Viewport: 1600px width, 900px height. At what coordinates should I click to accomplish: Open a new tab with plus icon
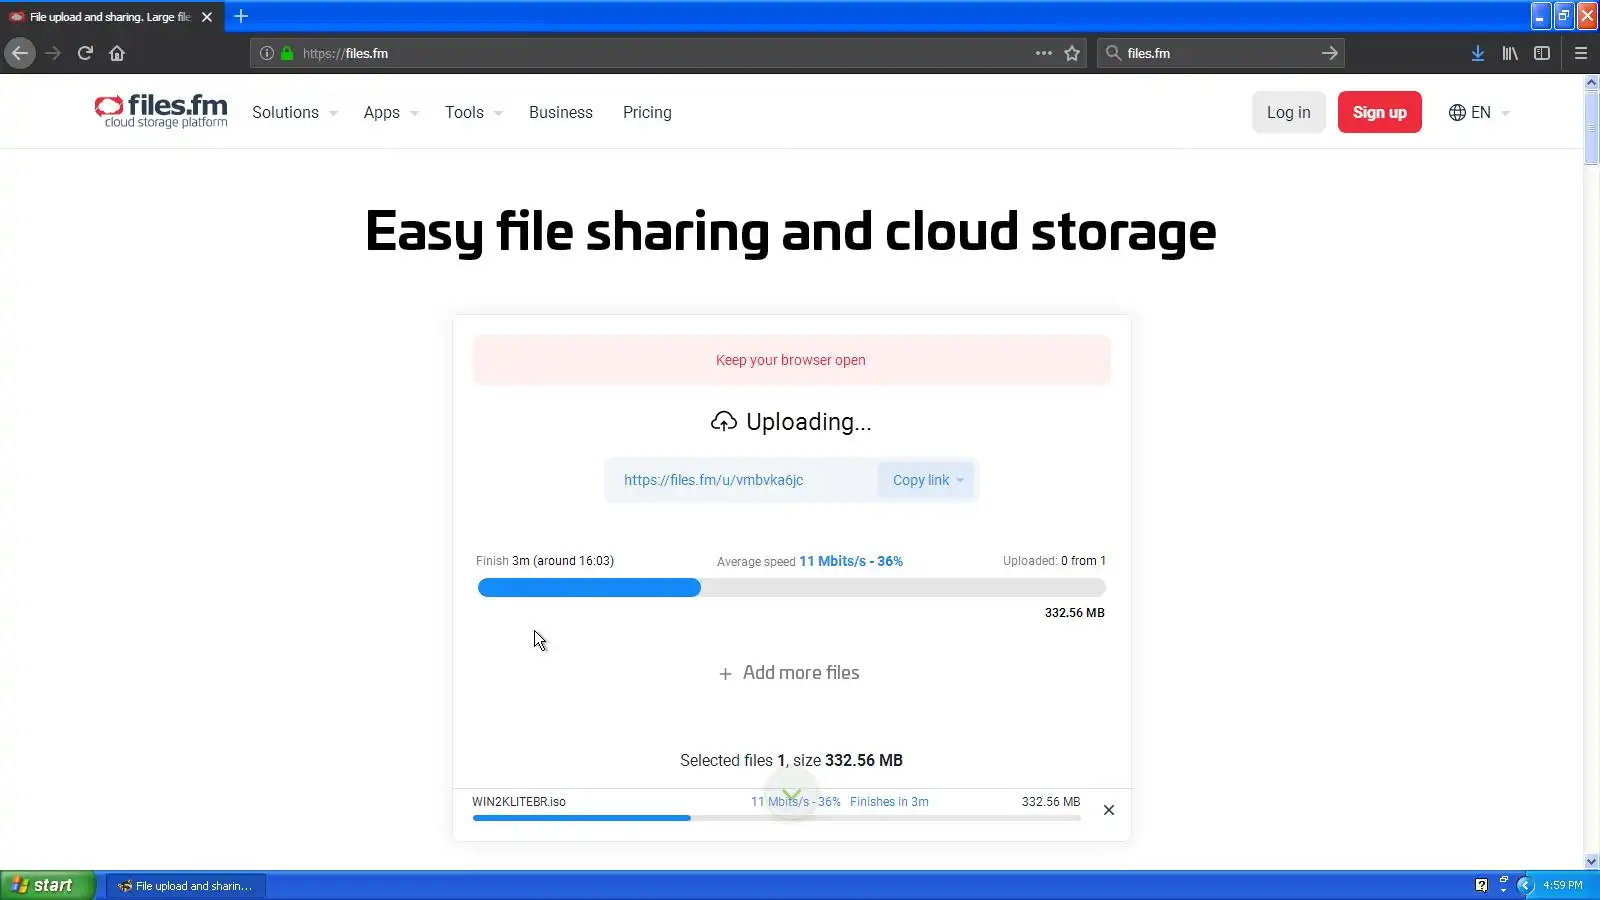241,16
